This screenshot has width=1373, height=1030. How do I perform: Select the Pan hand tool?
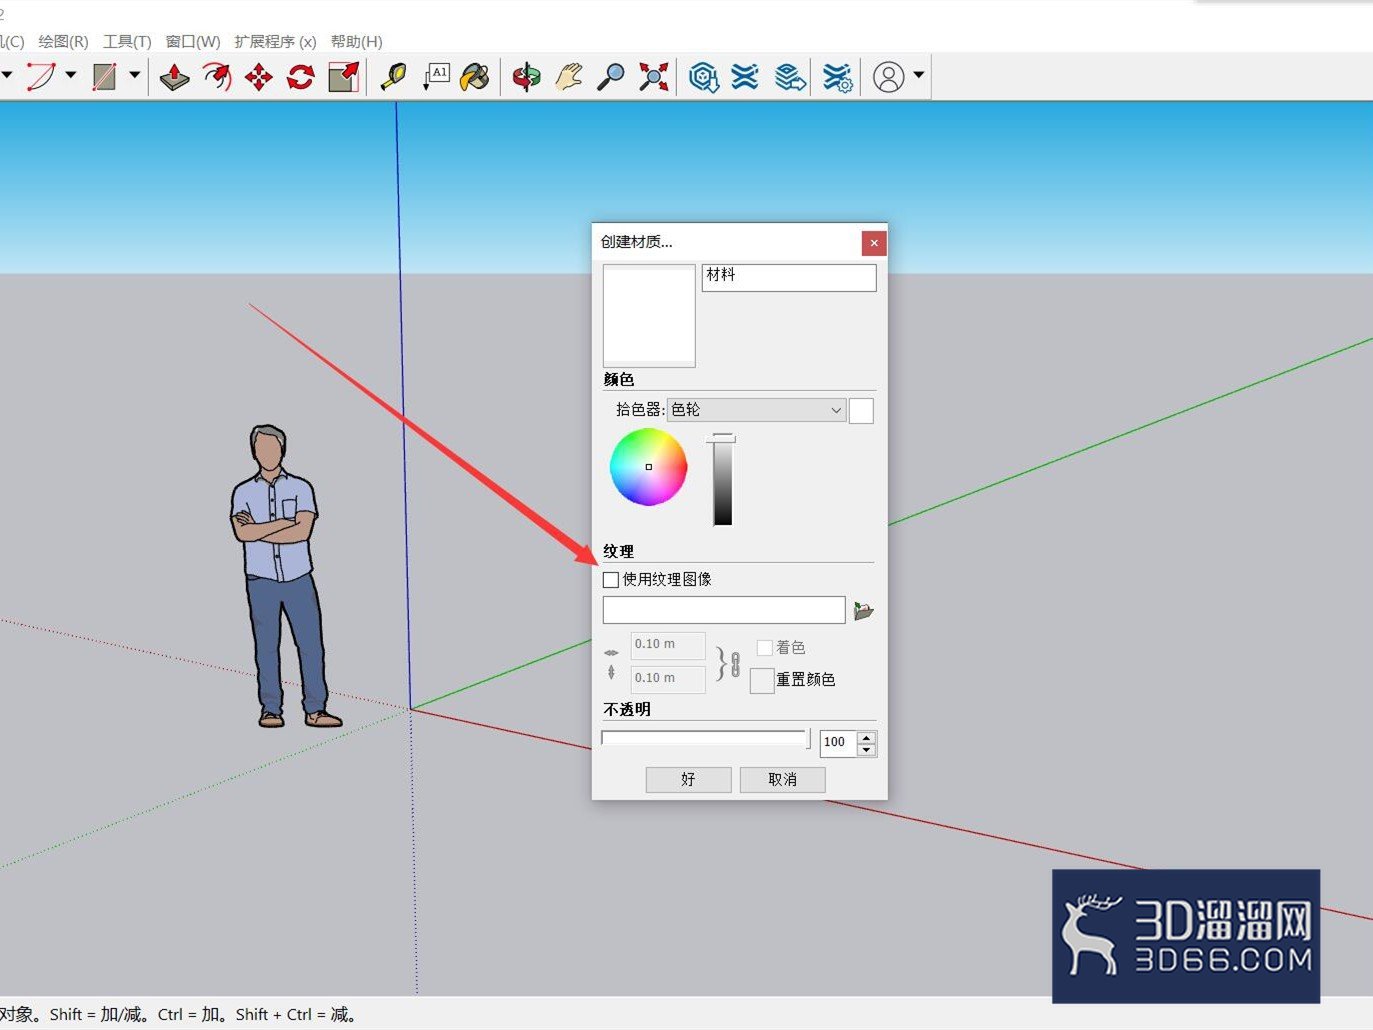coord(569,77)
